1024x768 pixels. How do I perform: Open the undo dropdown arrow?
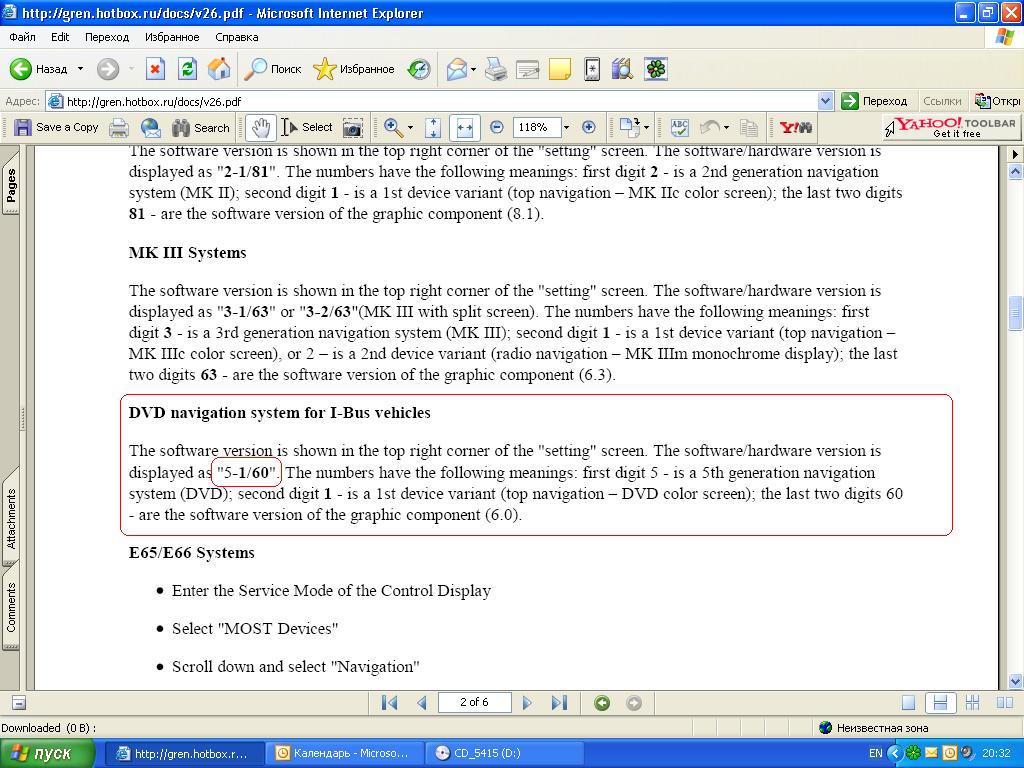point(726,127)
